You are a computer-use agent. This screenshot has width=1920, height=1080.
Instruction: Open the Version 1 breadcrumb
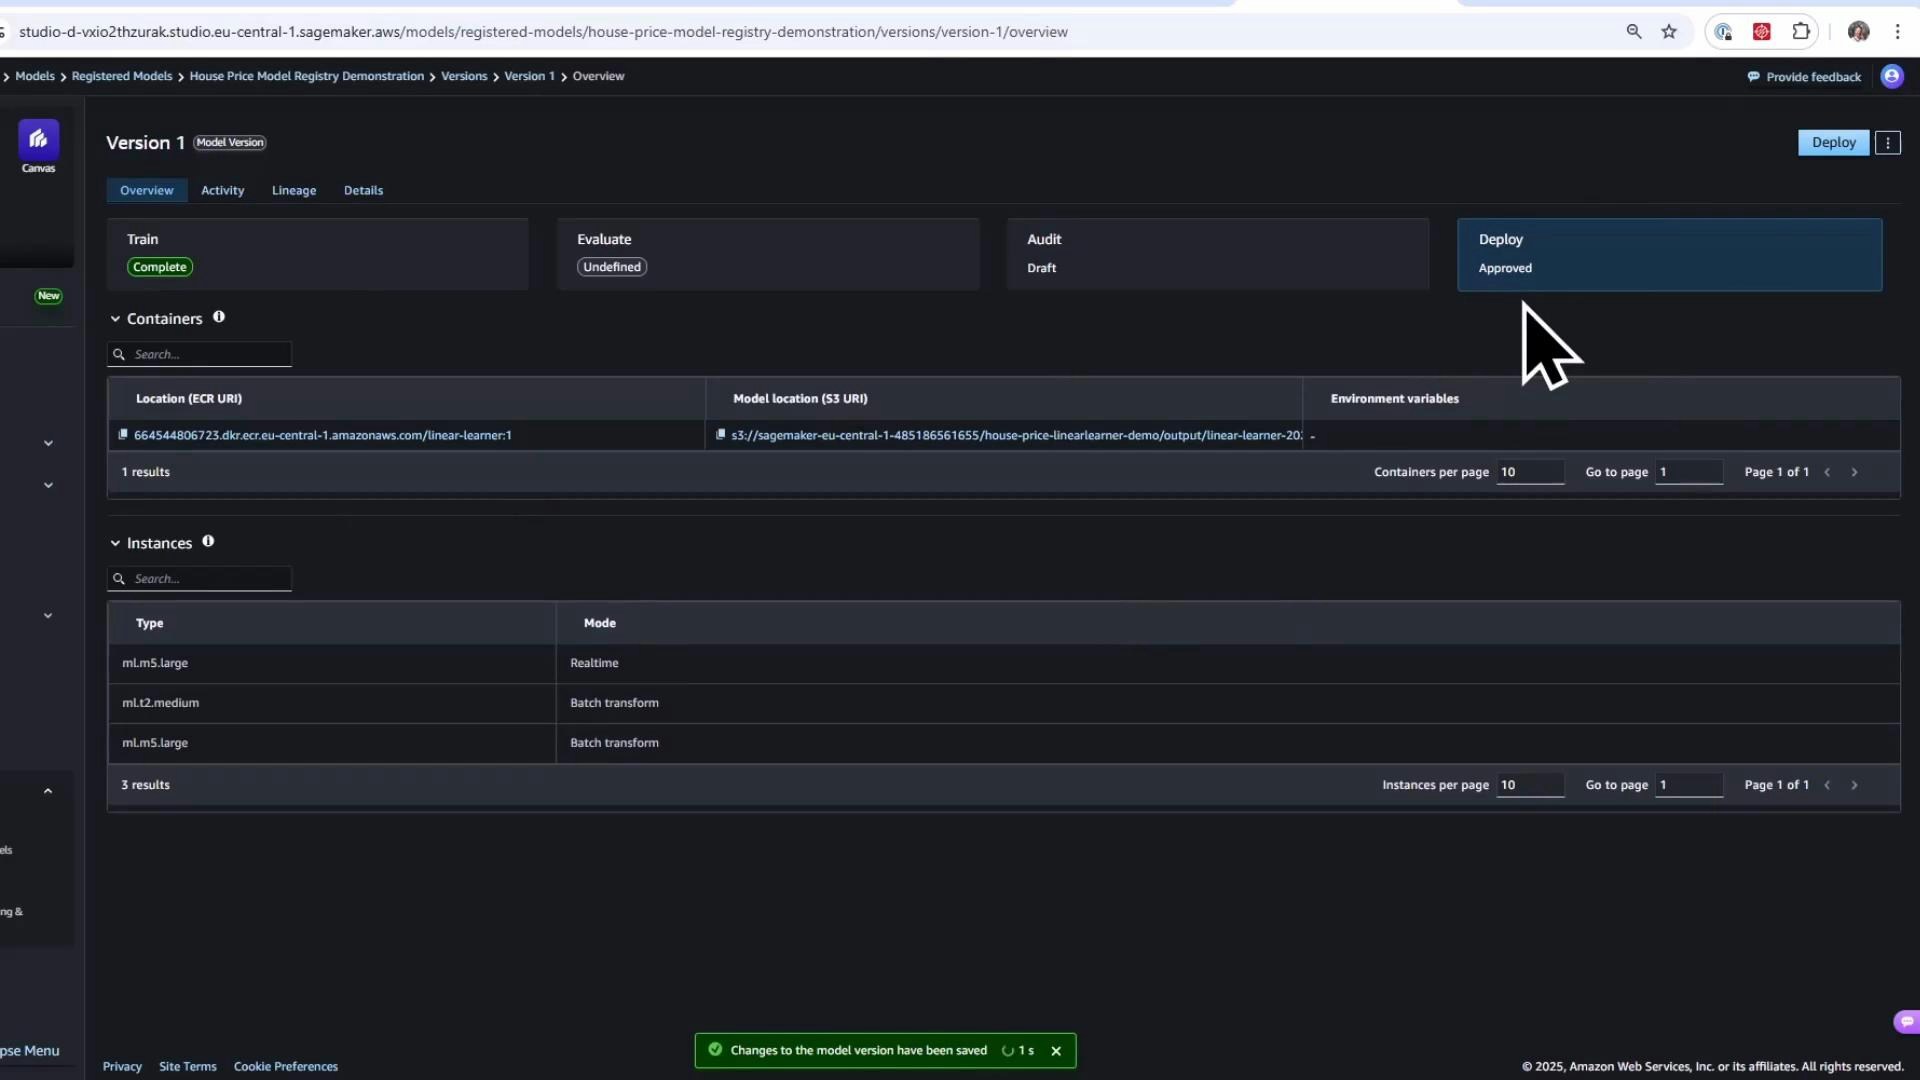pyautogui.click(x=529, y=76)
